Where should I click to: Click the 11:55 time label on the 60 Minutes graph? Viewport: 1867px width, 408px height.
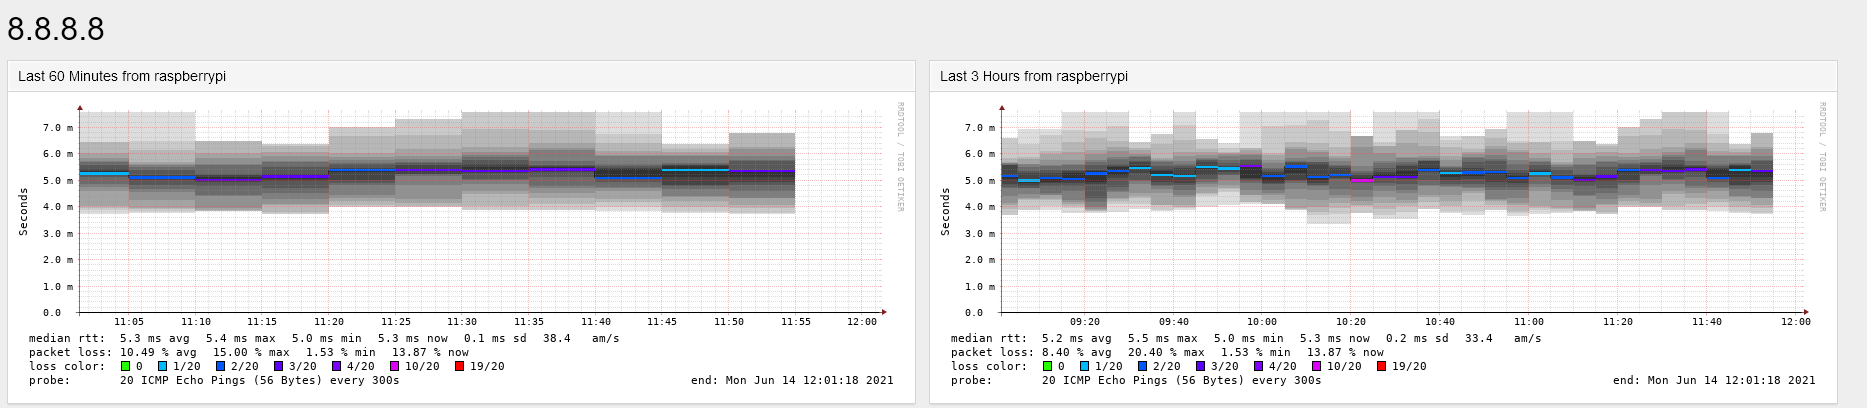(795, 322)
